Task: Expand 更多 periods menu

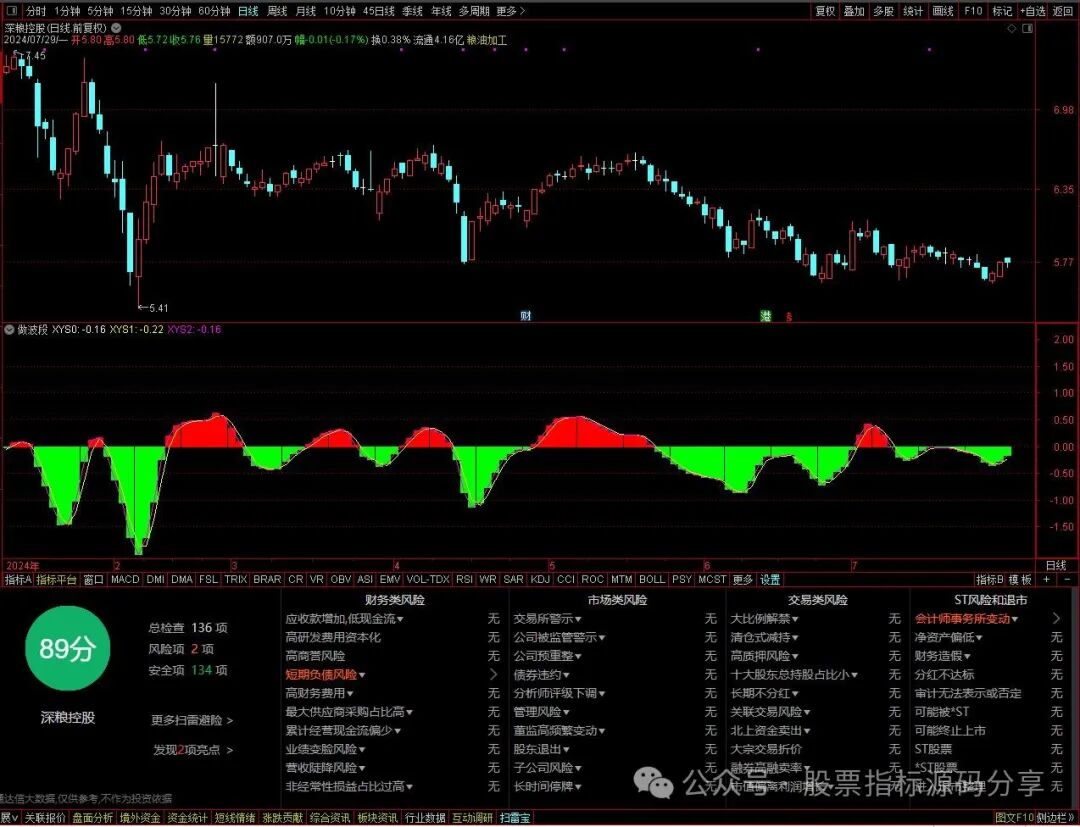Action: click(x=510, y=11)
